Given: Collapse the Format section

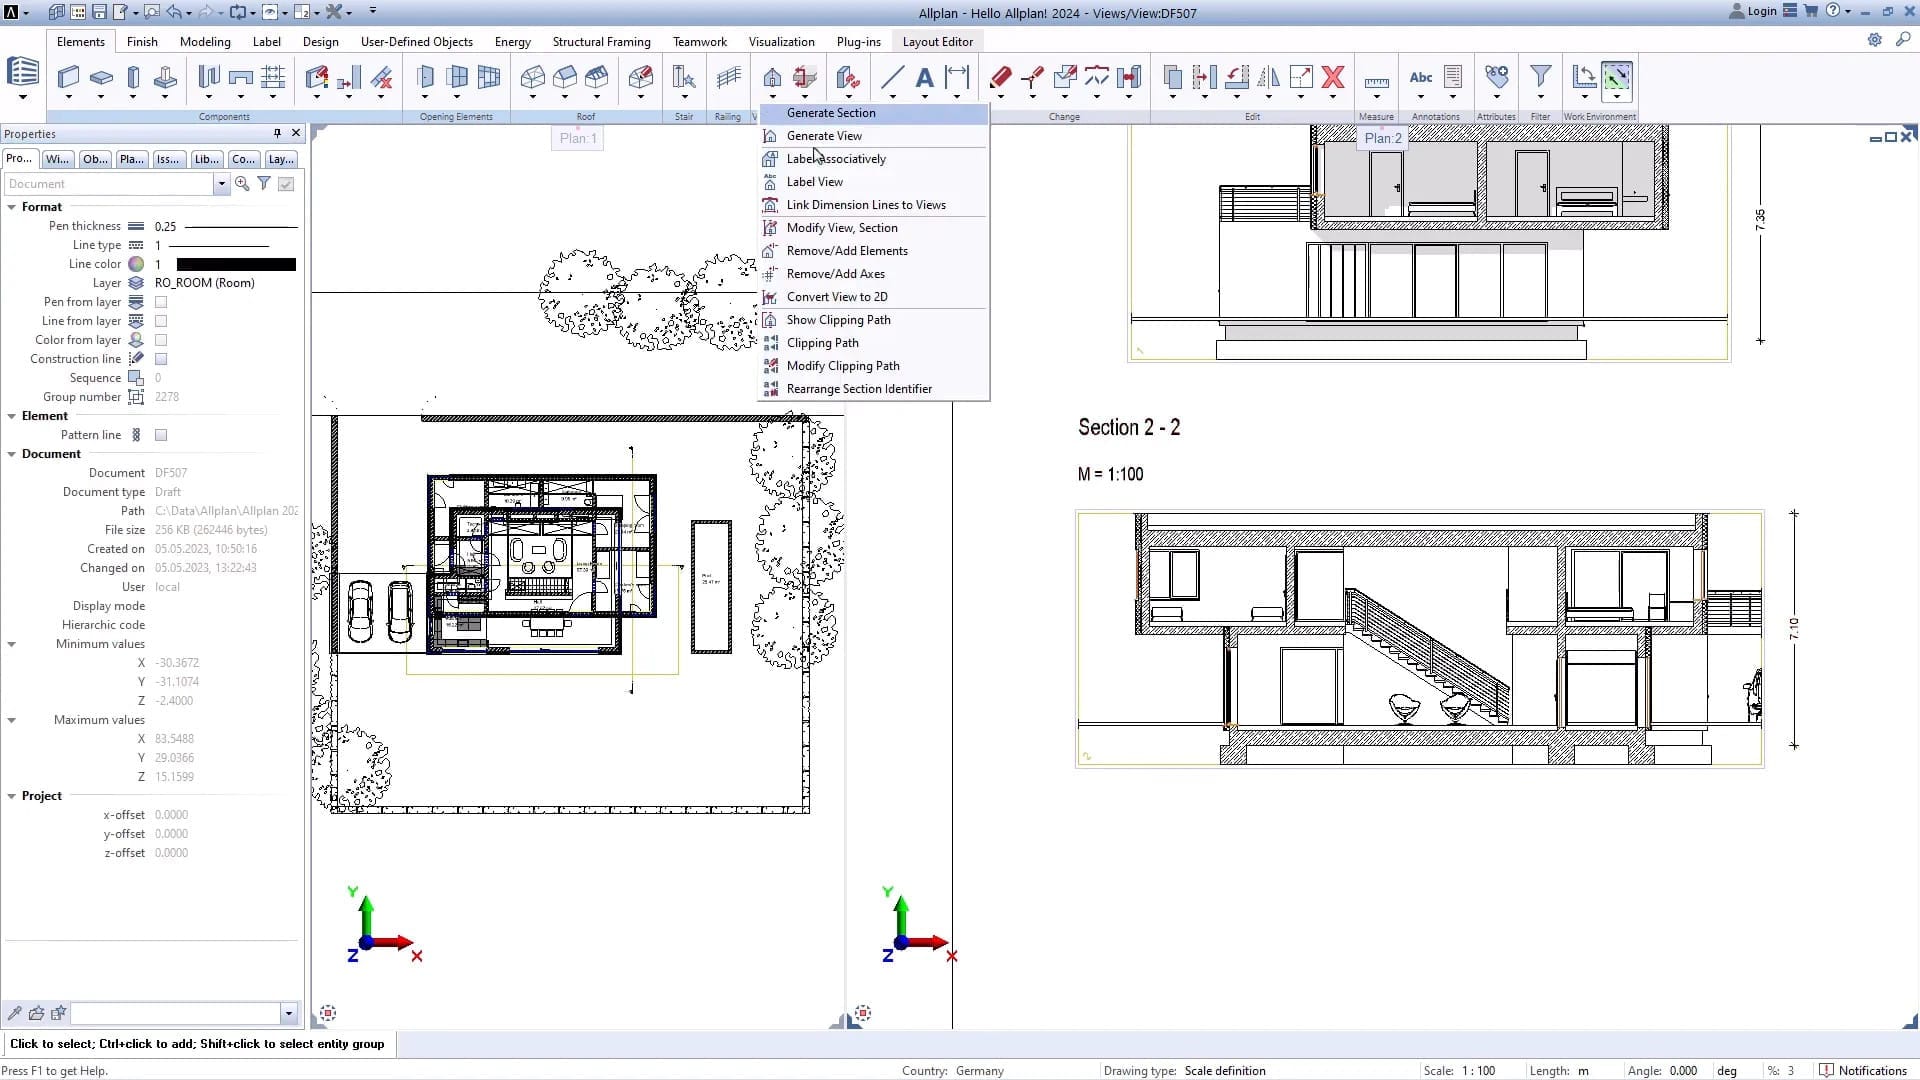Looking at the screenshot, I should tap(12, 207).
